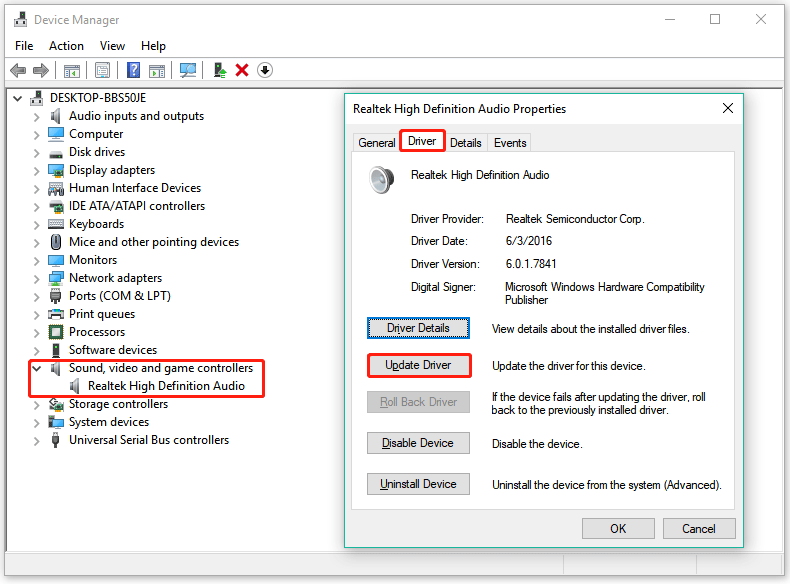Click the Mice and other pointing devices icon

(56, 242)
